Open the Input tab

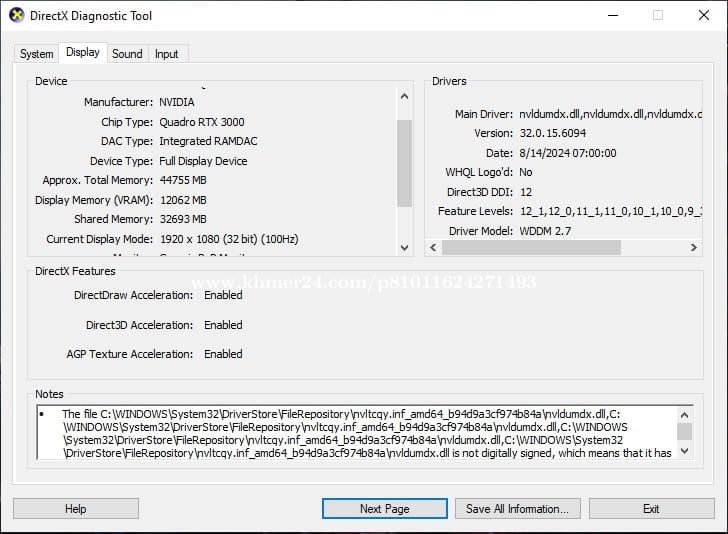point(167,54)
